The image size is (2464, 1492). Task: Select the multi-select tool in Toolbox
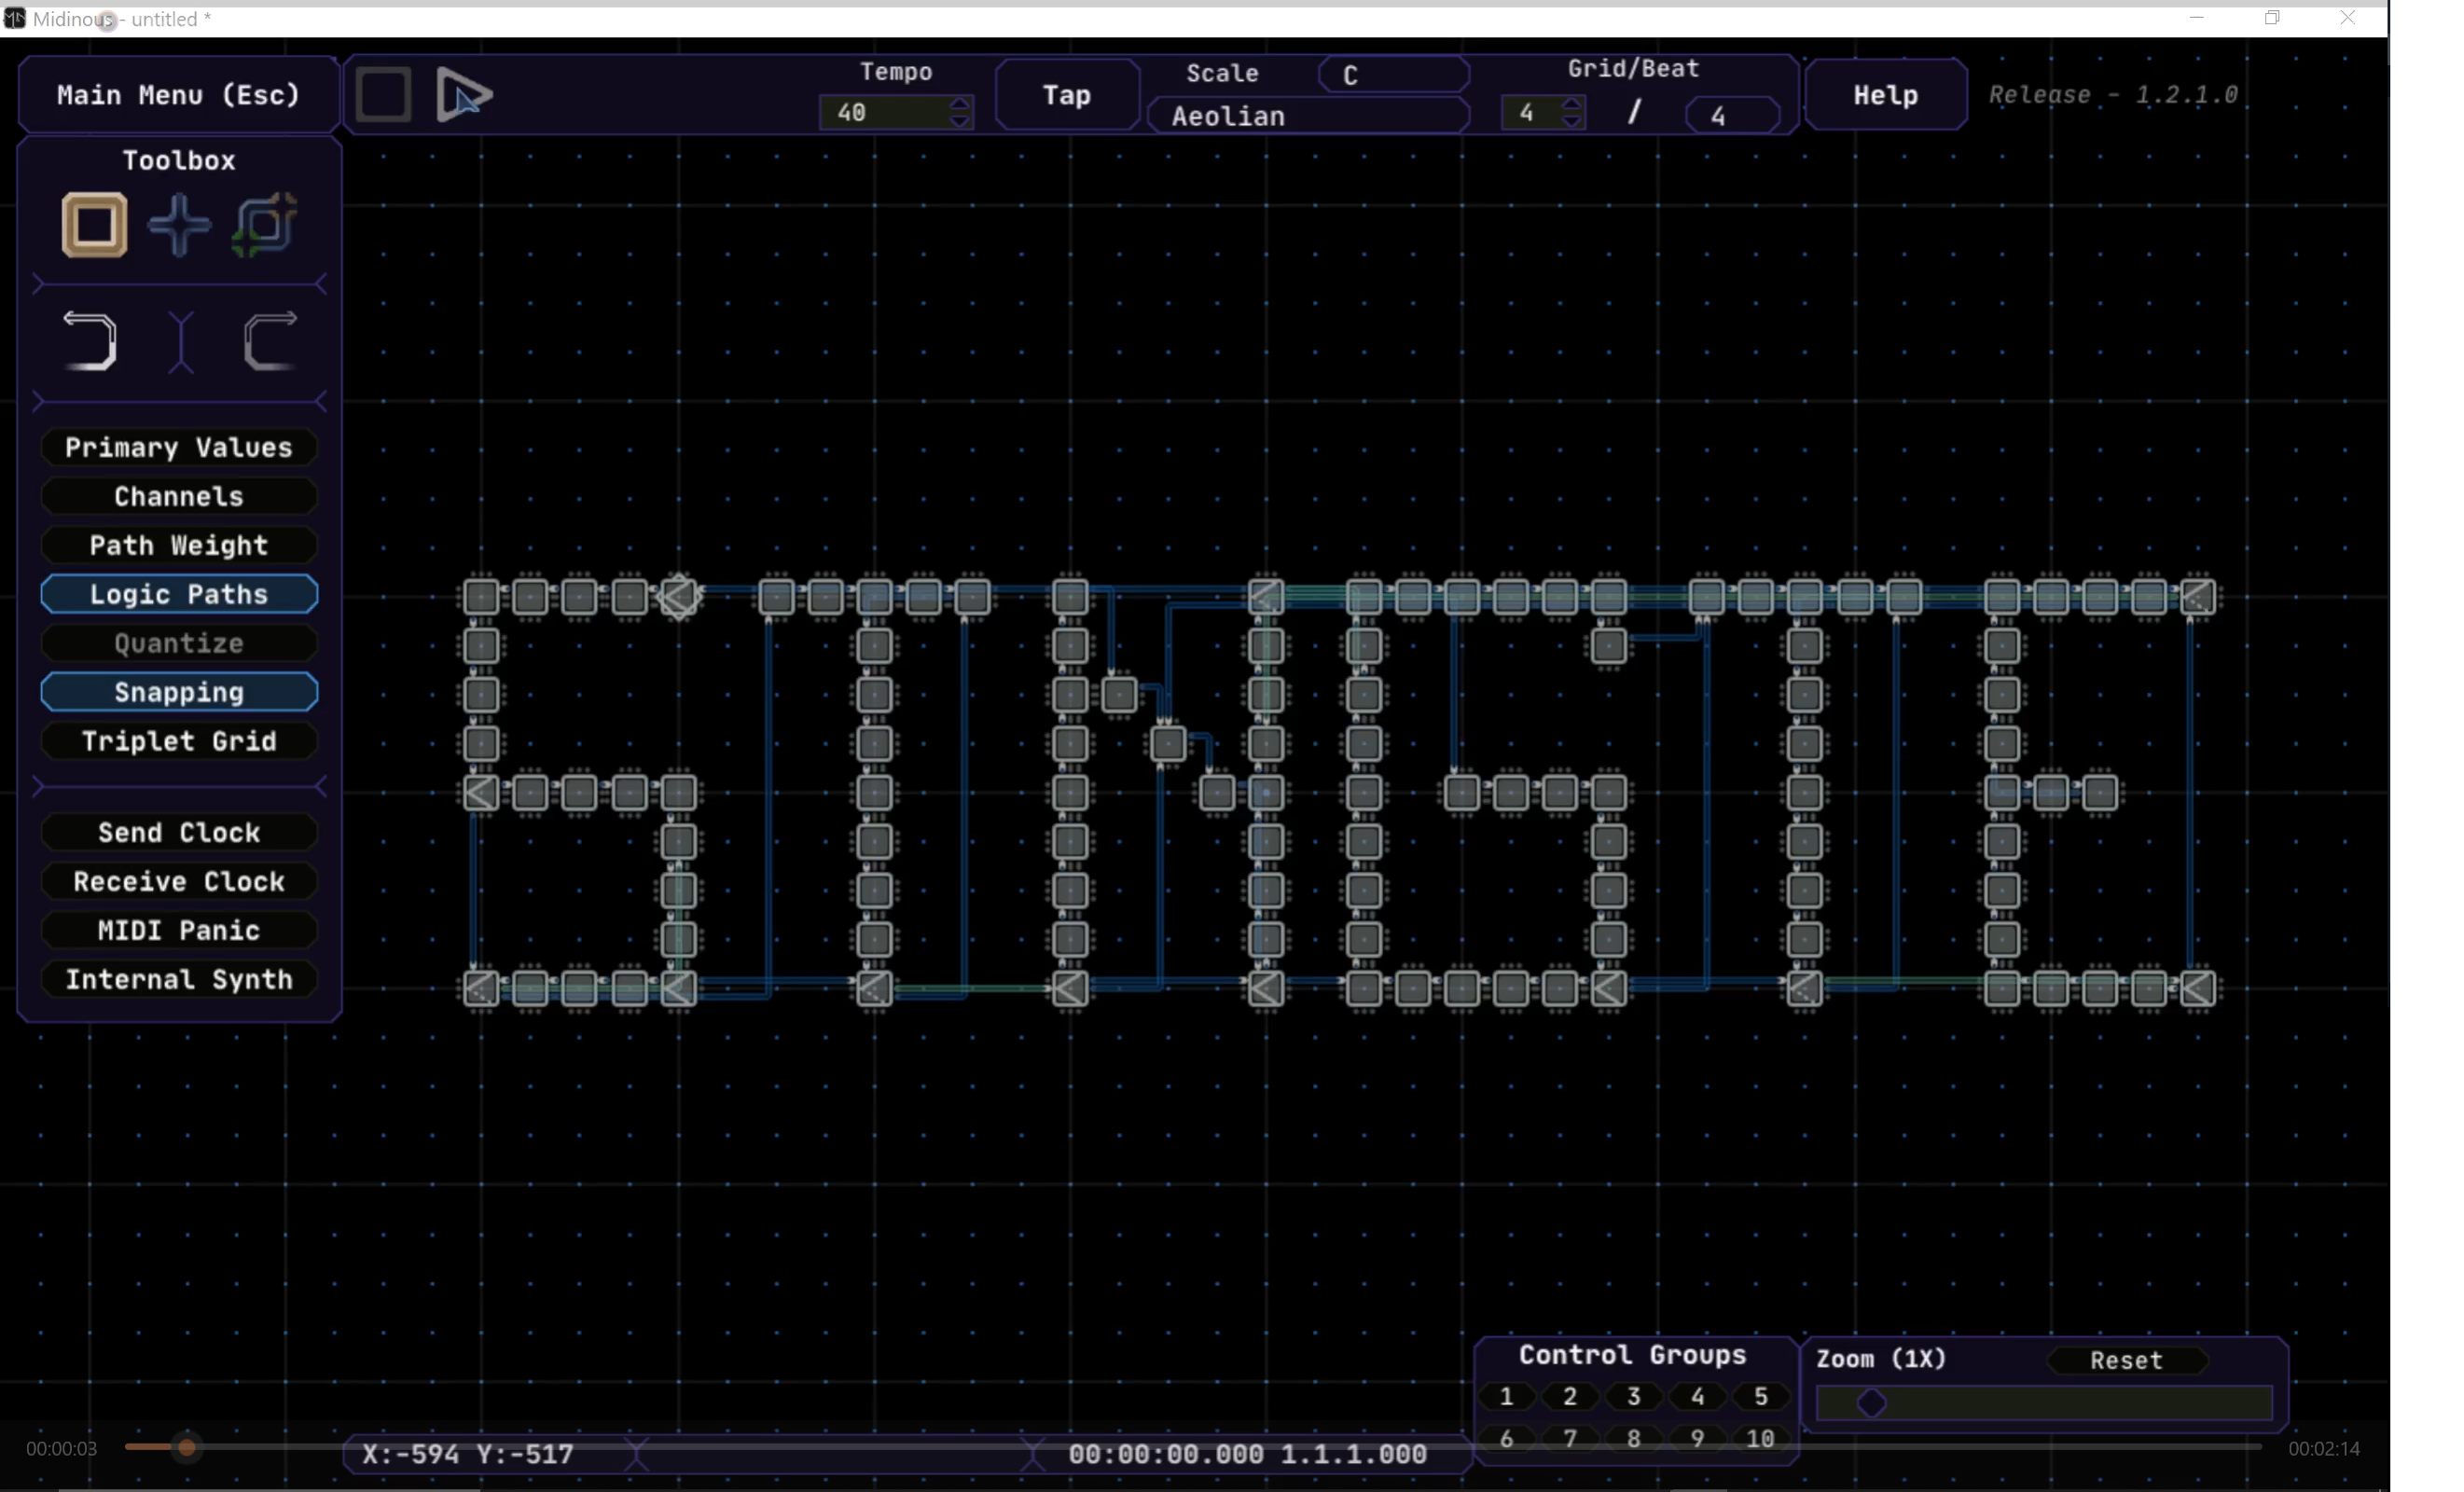click(x=265, y=225)
